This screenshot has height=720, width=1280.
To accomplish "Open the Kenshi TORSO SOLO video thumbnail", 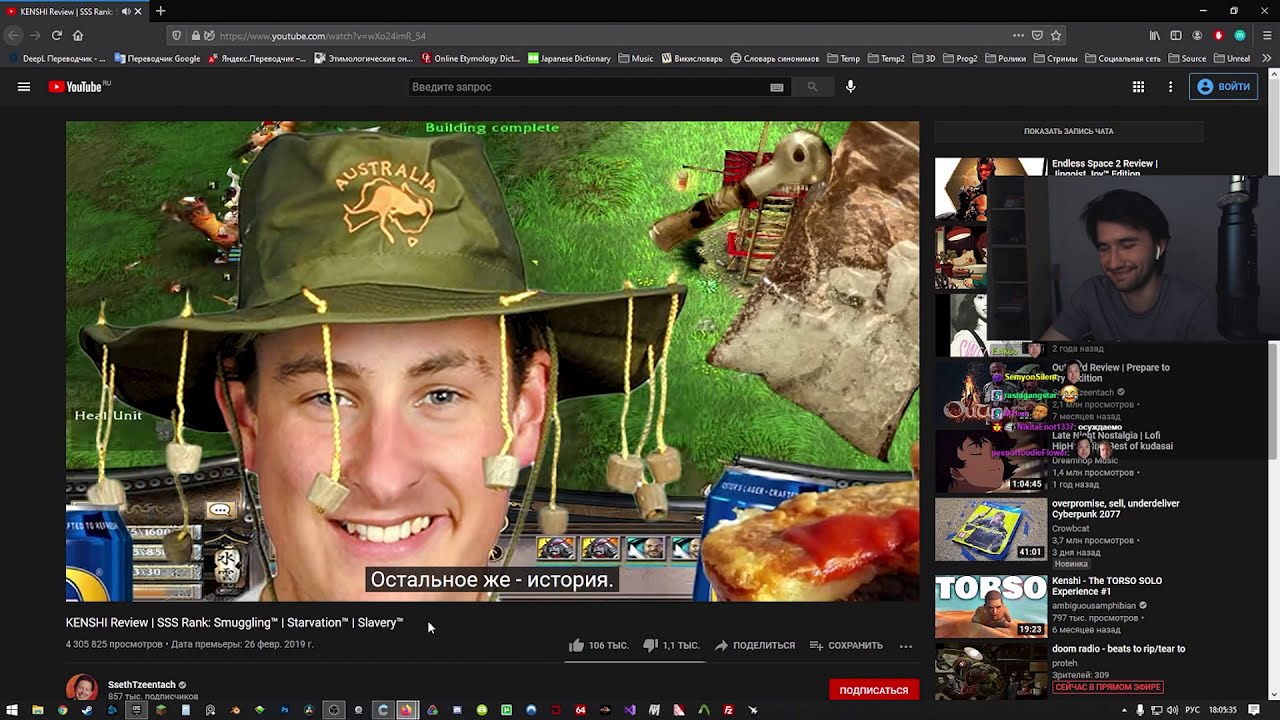I will tap(990, 605).
